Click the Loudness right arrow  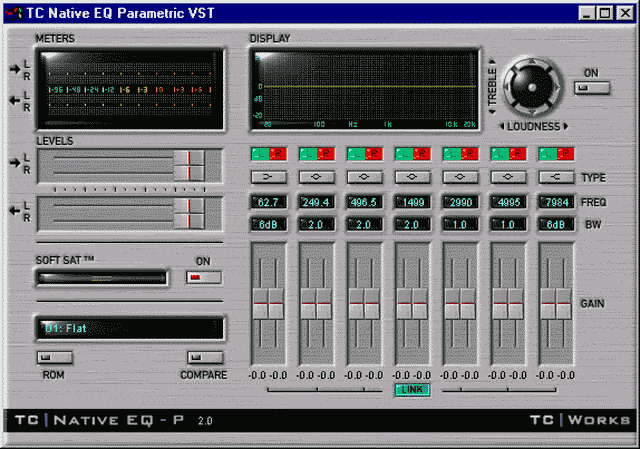566,127
